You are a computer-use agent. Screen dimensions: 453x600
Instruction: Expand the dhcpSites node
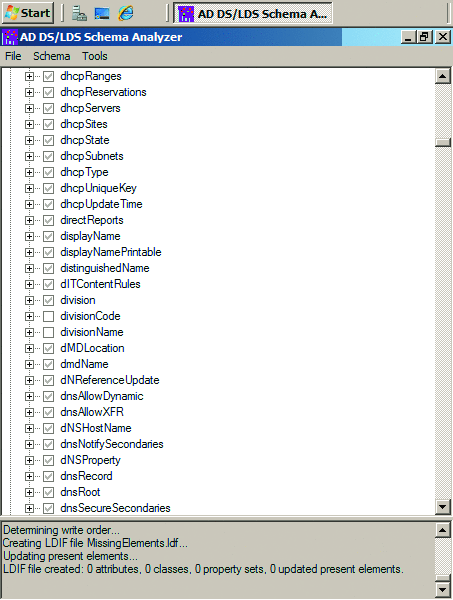point(29,124)
